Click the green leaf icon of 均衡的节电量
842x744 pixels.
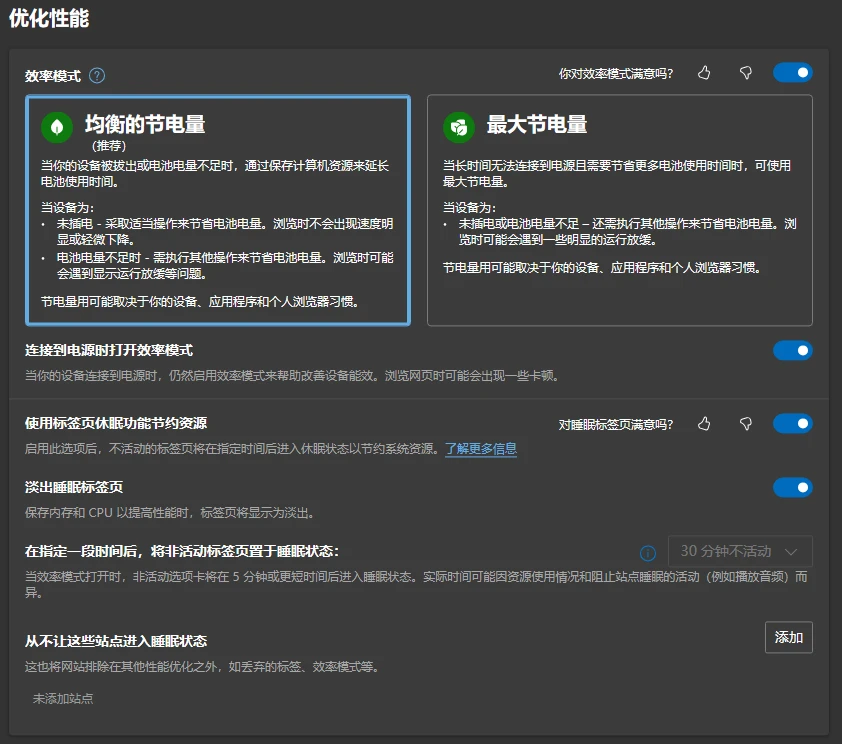pos(57,127)
